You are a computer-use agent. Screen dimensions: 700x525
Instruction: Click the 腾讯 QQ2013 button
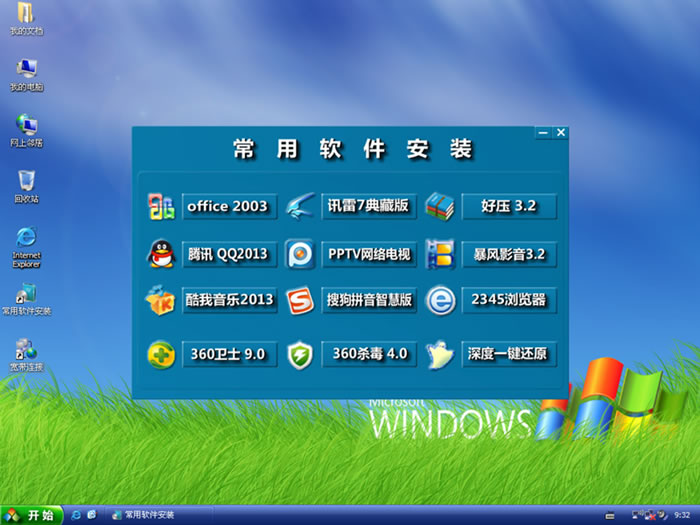coord(229,254)
